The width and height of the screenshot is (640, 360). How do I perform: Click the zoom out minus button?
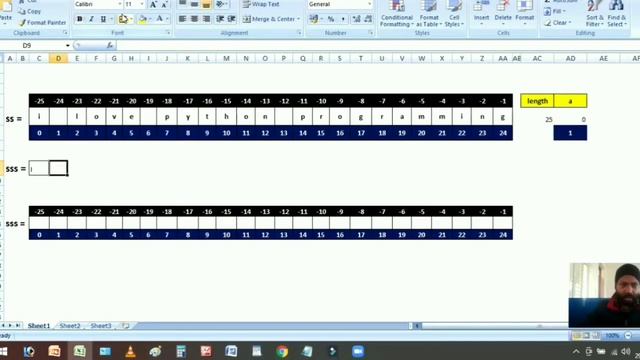[x=628, y=336]
